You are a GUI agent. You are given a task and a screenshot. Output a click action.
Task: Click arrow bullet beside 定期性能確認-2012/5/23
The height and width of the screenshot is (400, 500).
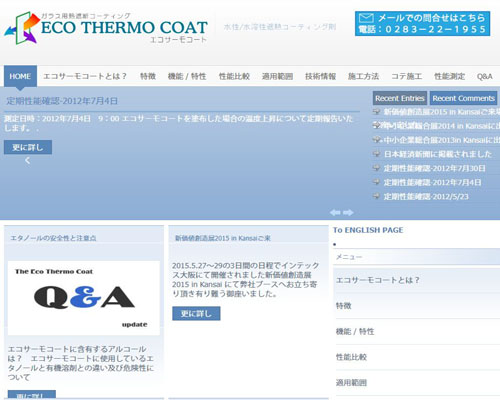[376, 196]
